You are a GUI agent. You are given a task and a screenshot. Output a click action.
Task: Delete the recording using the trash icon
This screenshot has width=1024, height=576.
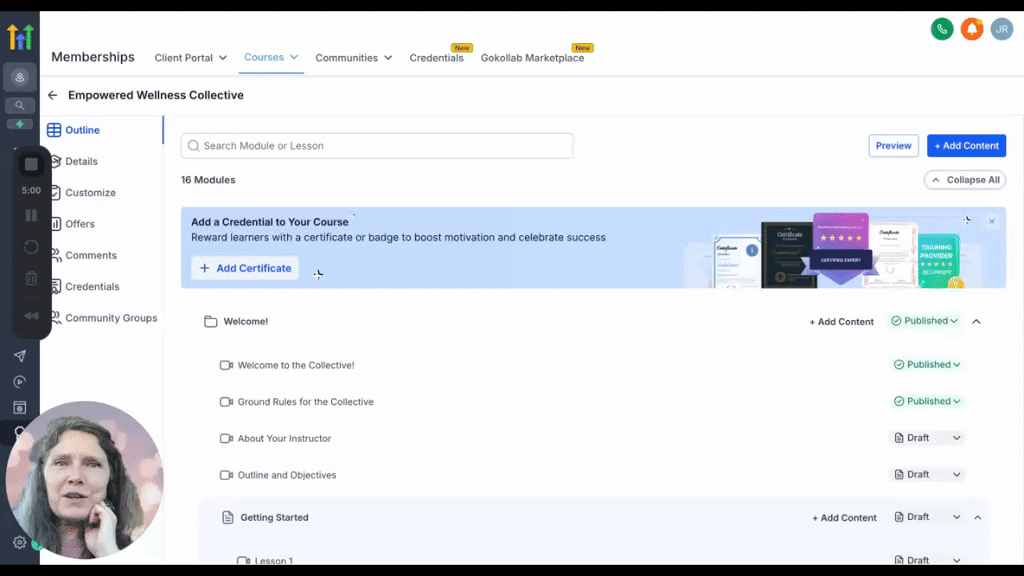point(31,278)
